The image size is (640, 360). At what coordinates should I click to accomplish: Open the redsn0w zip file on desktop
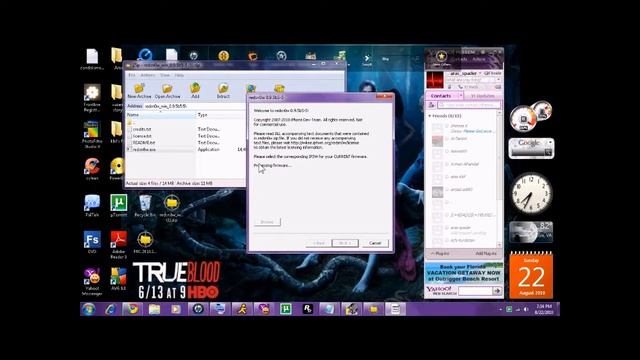(172, 209)
